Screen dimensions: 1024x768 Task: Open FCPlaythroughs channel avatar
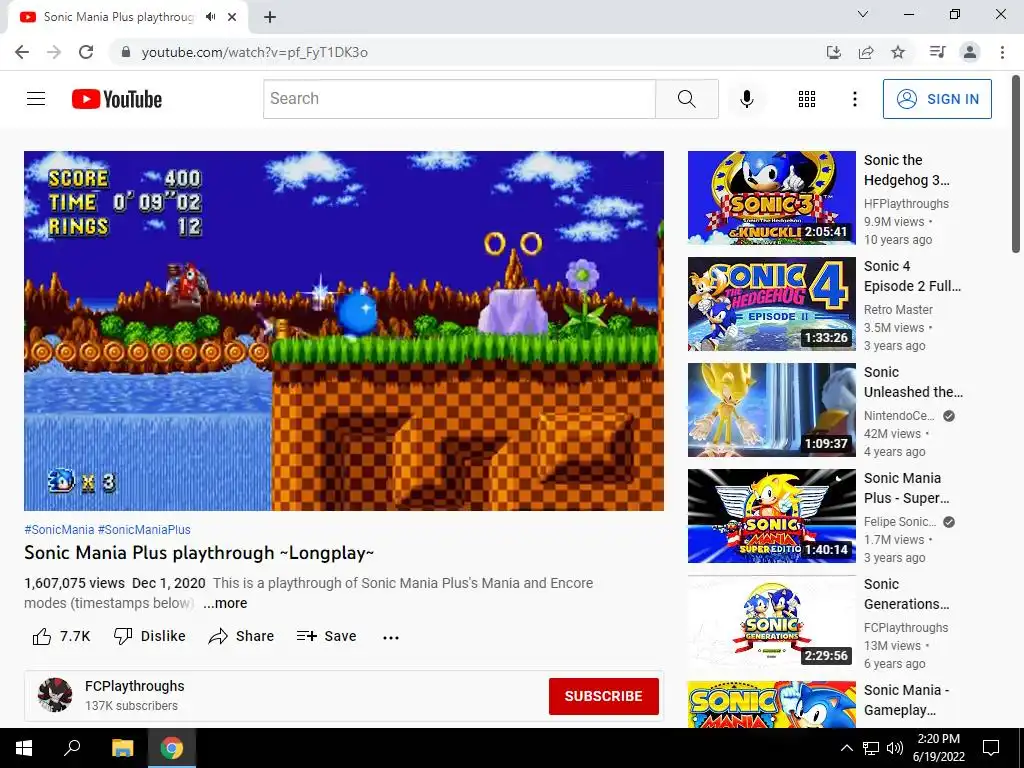click(54, 695)
